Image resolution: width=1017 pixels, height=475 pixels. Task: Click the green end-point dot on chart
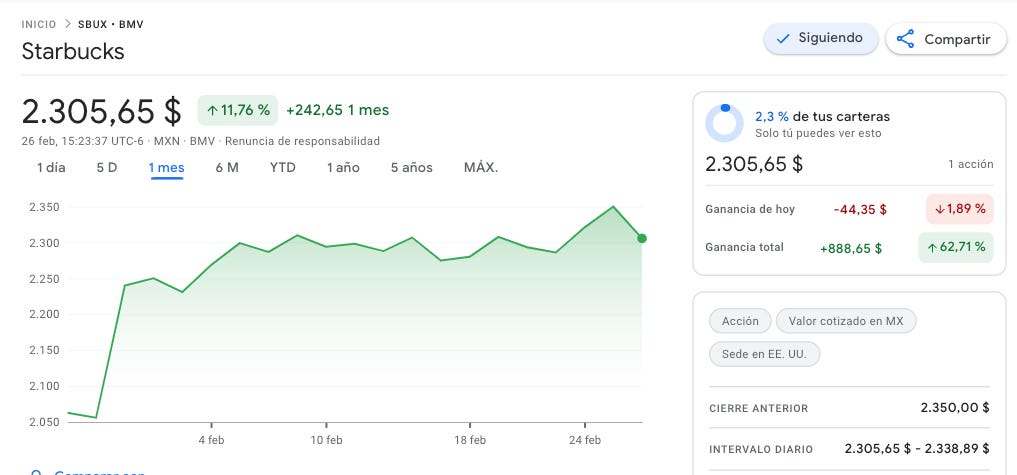pyautogui.click(x=641, y=239)
